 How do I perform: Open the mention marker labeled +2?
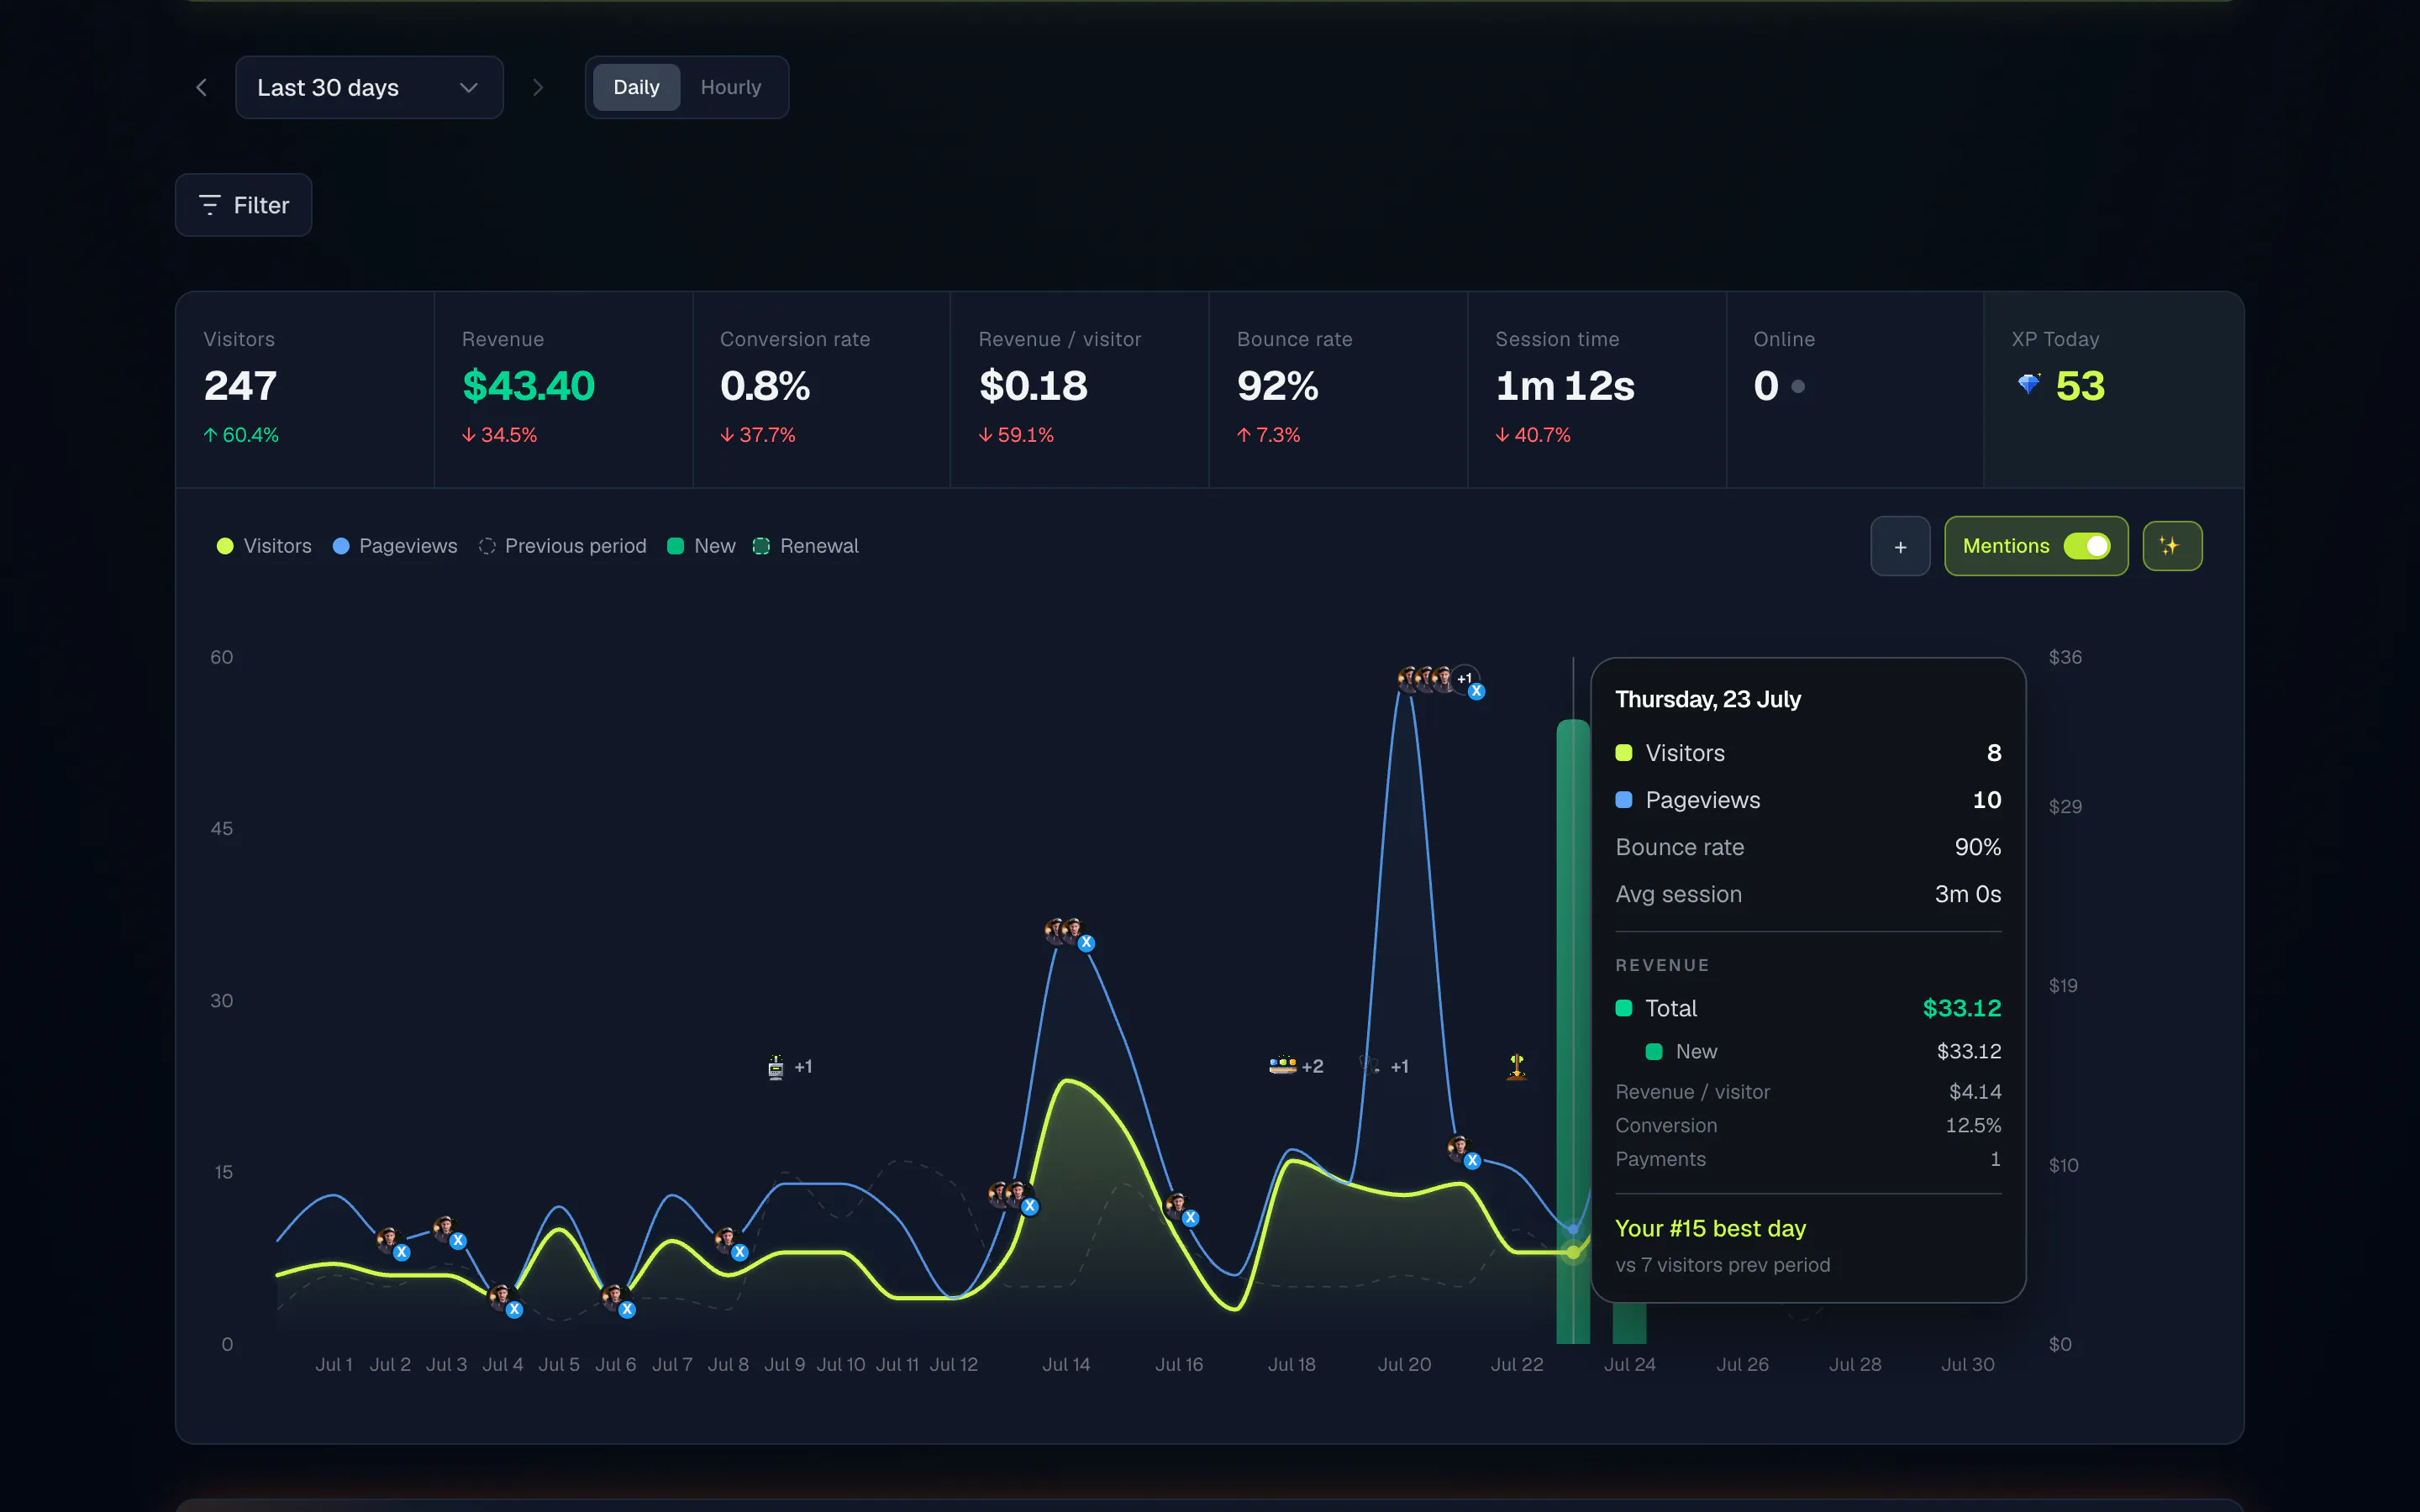coord(1296,1066)
